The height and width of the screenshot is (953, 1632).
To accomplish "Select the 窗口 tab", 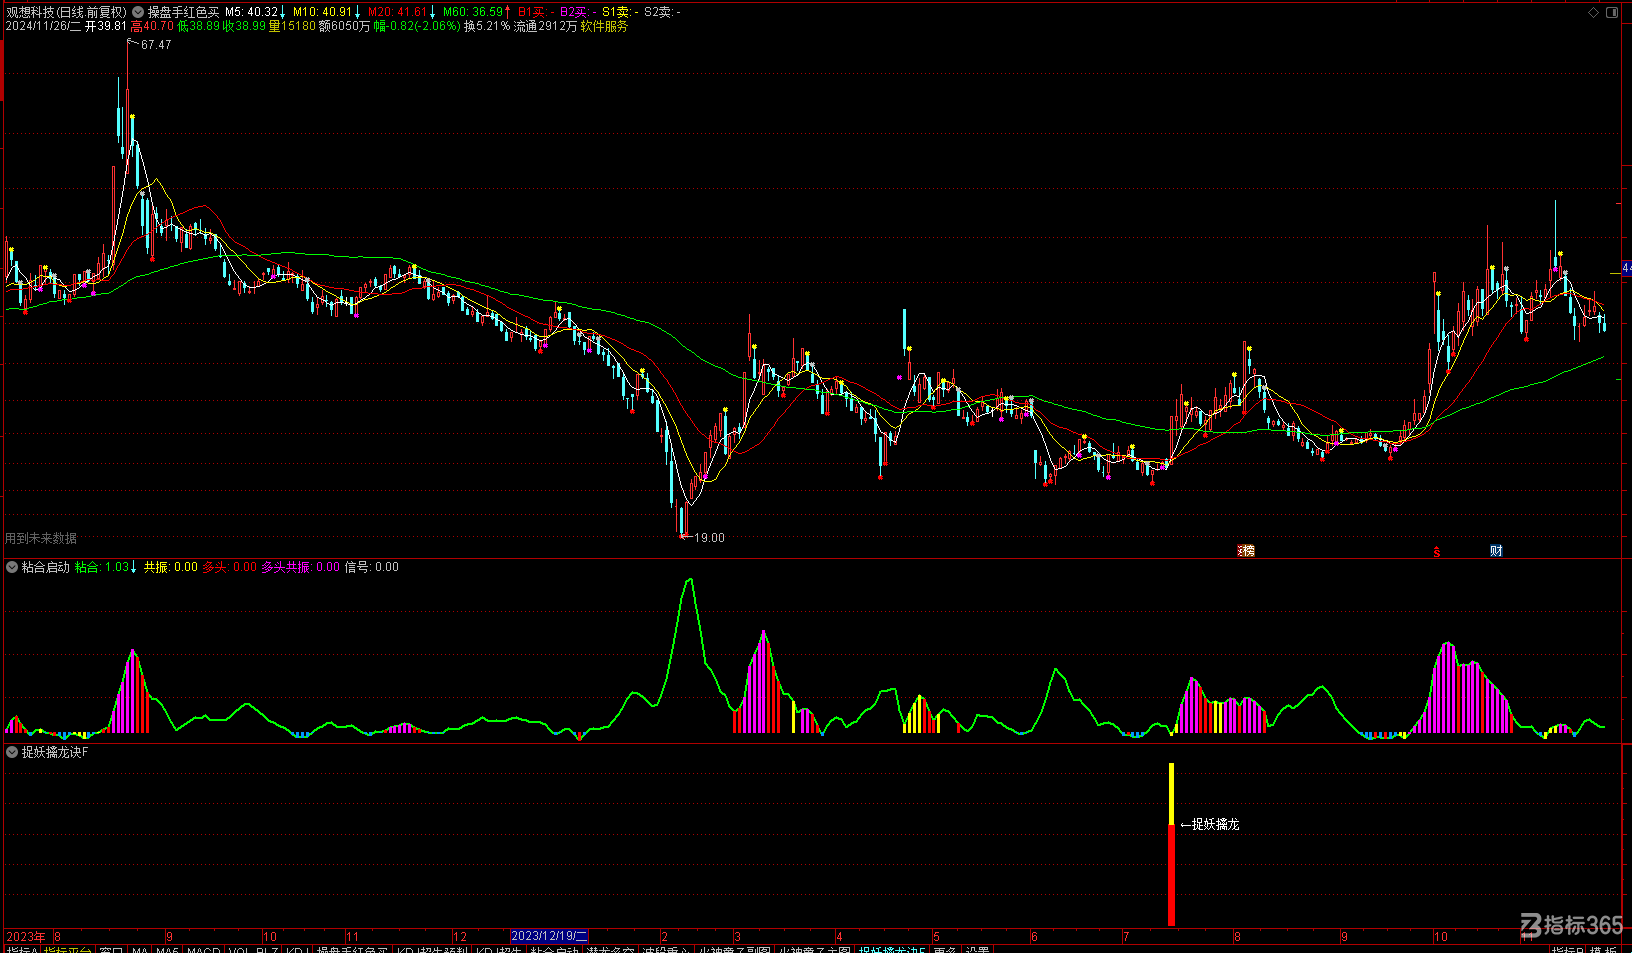I will [x=111, y=950].
